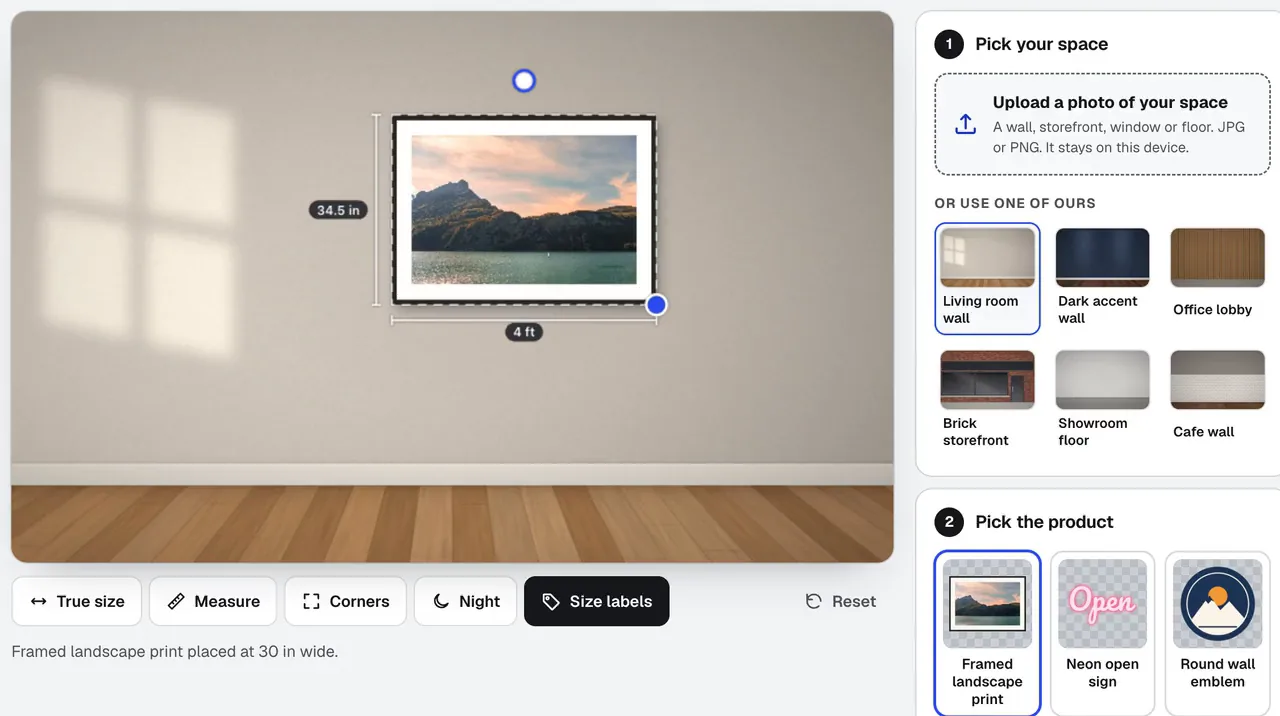This screenshot has width=1280, height=716.
Task: Click the True size arrows icon
Action: (x=39, y=601)
